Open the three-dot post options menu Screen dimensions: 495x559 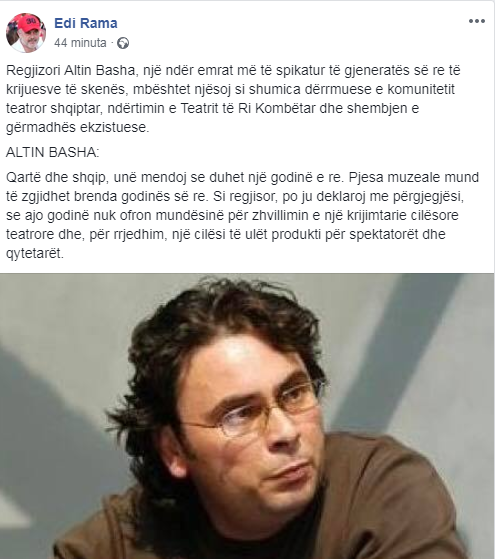click(477, 21)
